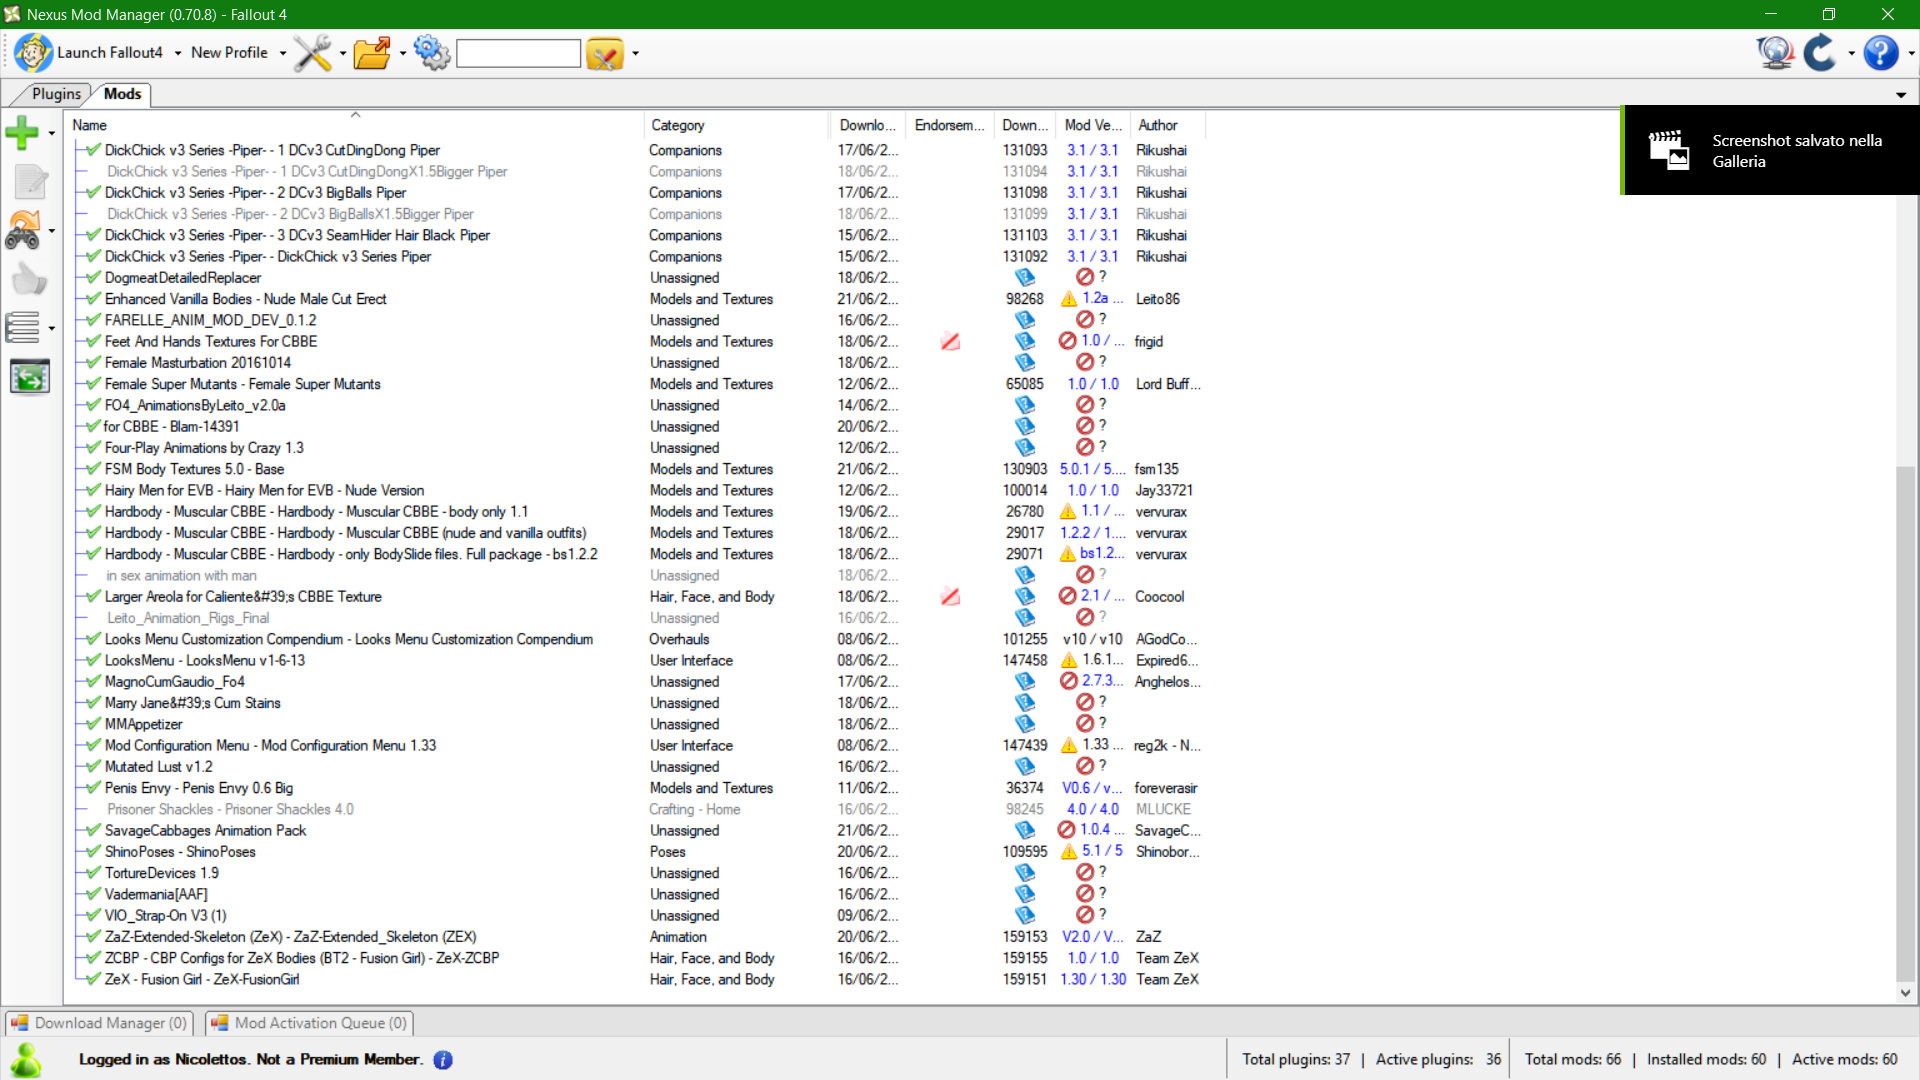Click the green arrows icon in the sidebar
Image resolution: width=1920 pixels, height=1080 pixels.
(30, 377)
